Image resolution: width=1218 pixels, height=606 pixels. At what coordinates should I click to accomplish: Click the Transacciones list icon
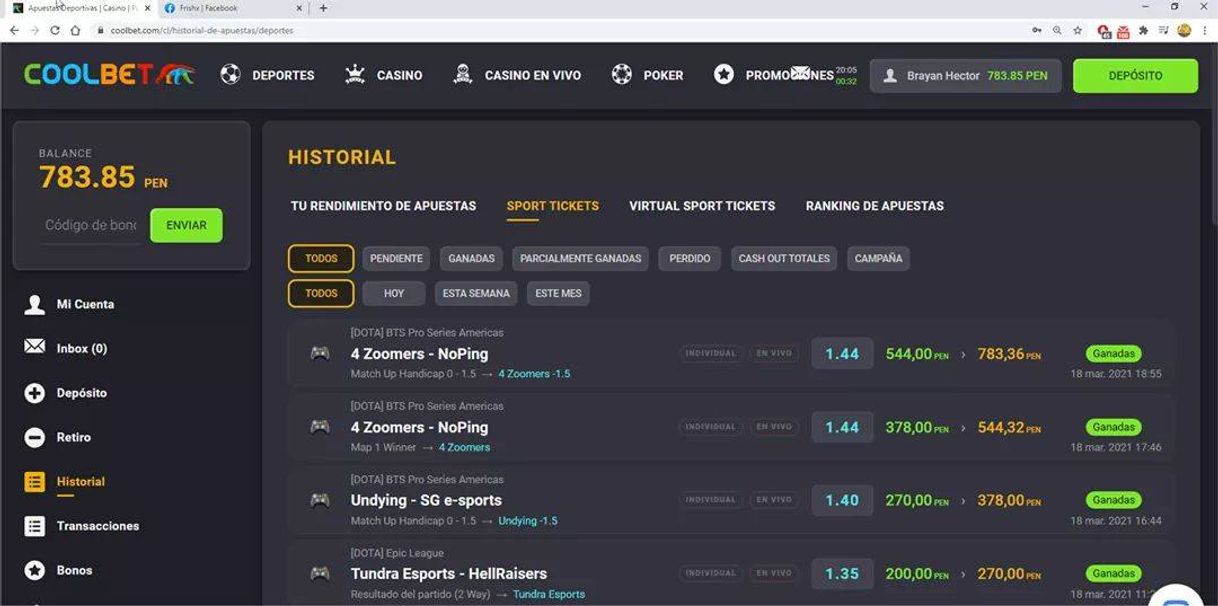click(x=35, y=526)
